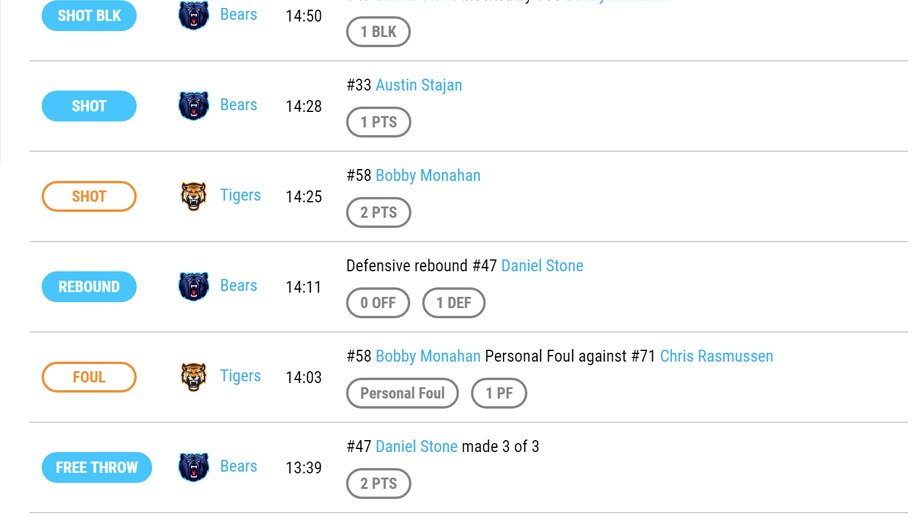Click the orange FOUL event badge
This screenshot has width=921, height=518.
click(89, 377)
